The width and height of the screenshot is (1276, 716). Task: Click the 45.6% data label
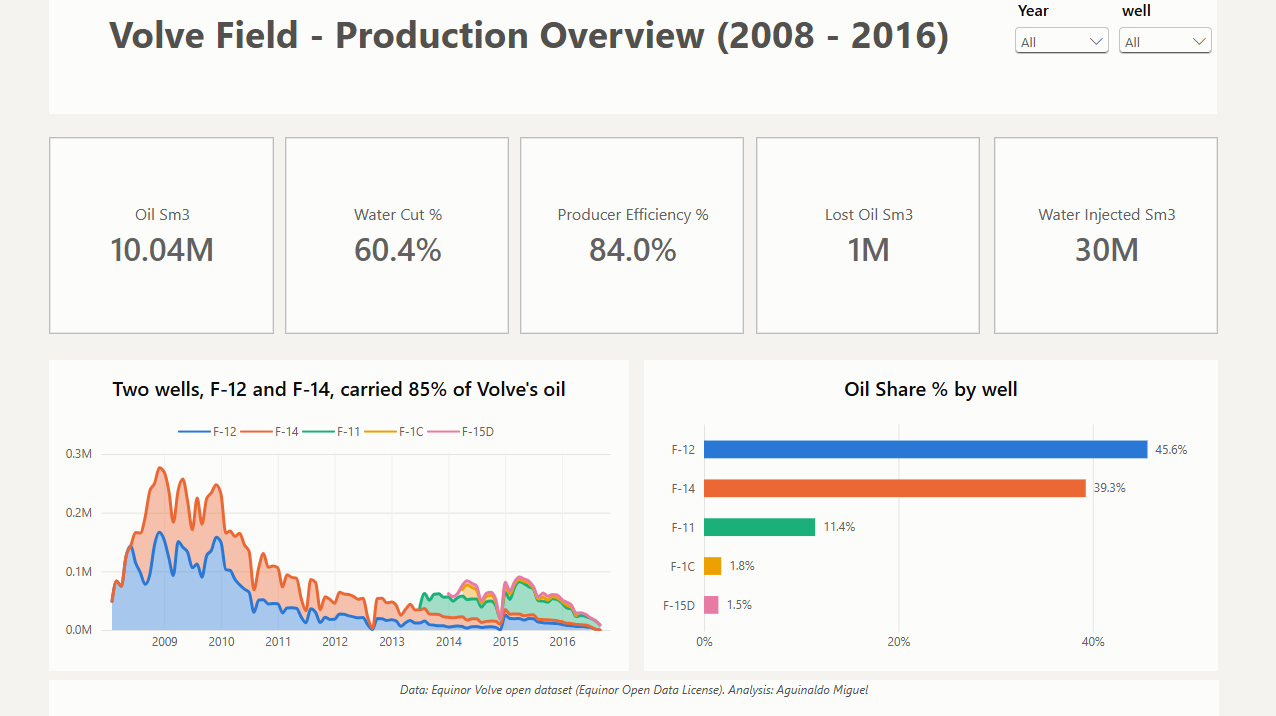pyautogui.click(x=1171, y=450)
